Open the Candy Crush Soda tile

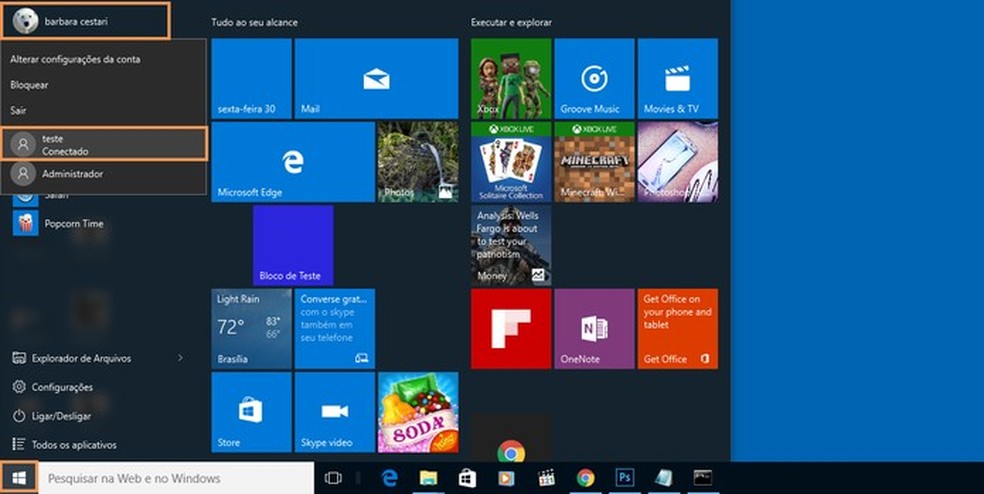tap(418, 412)
